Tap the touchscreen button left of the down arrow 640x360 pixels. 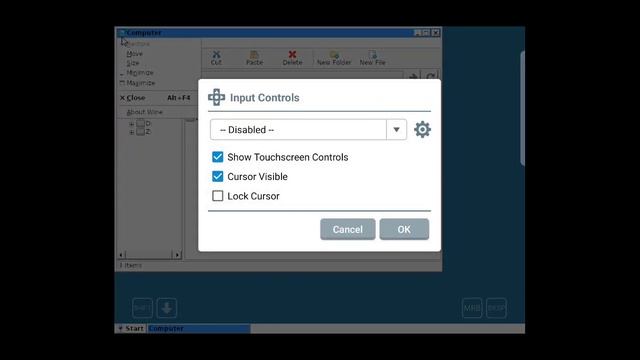142,308
